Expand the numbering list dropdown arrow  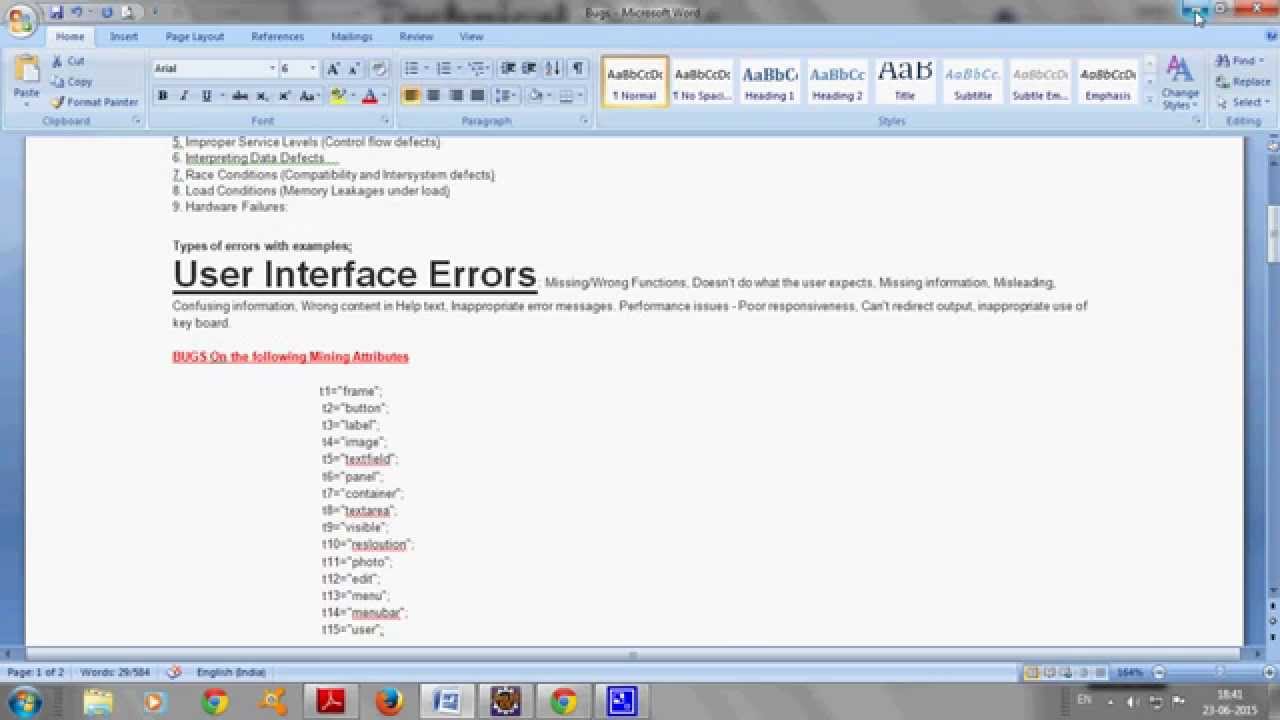pos(460,69)
